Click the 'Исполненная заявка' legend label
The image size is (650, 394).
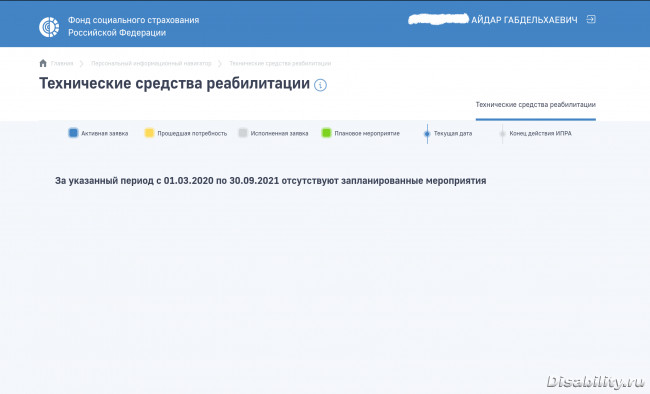coord(279,134)
